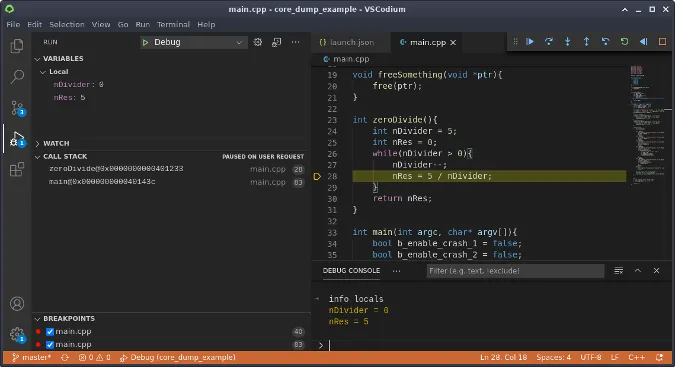Open the File menu
Viewport: 675px width, 367px height.
pos(13,25)
